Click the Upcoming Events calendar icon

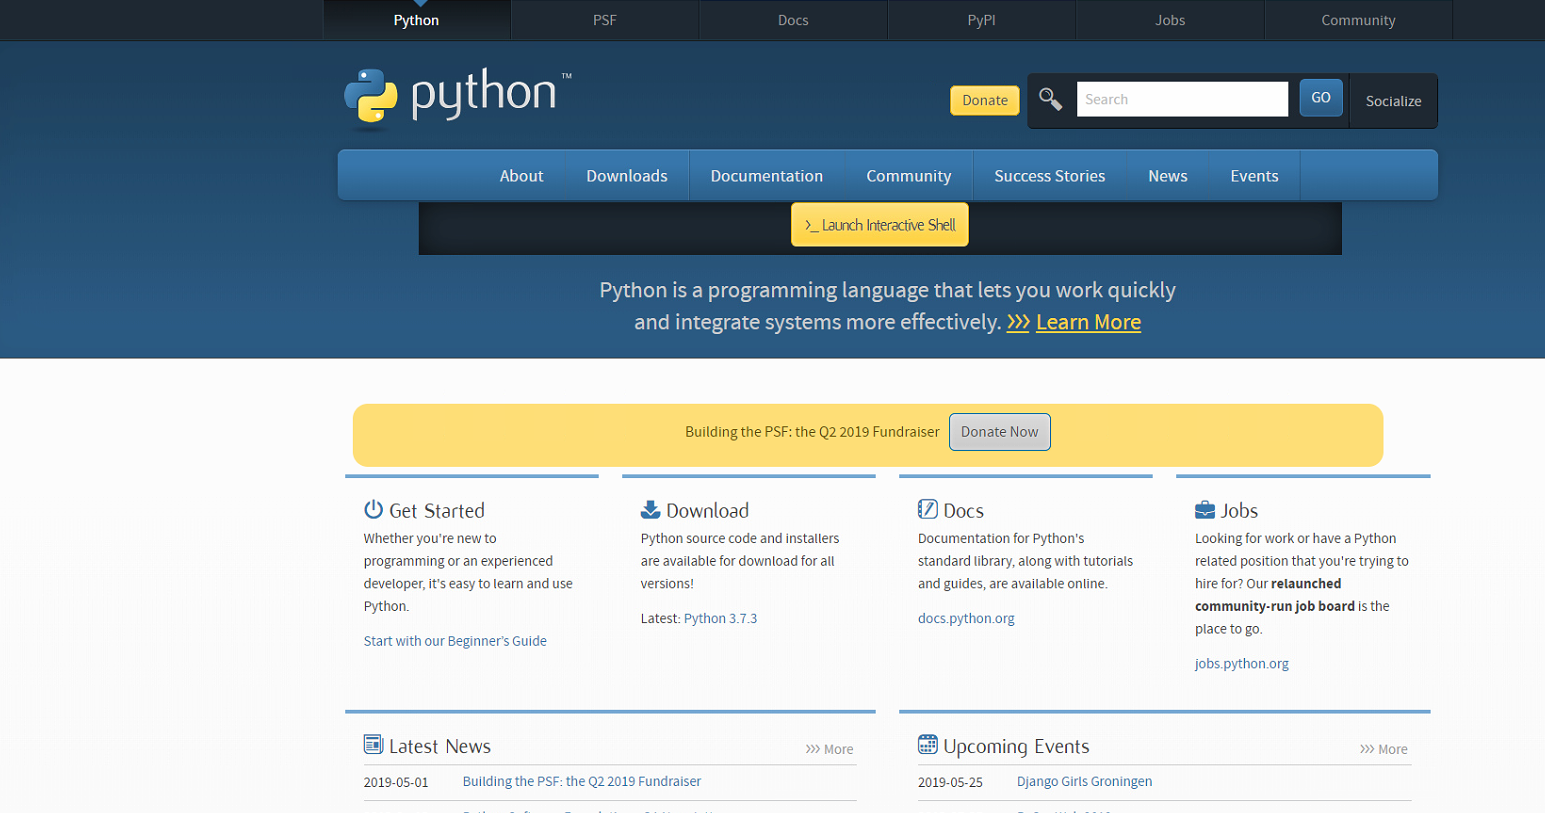coord(927,744)
